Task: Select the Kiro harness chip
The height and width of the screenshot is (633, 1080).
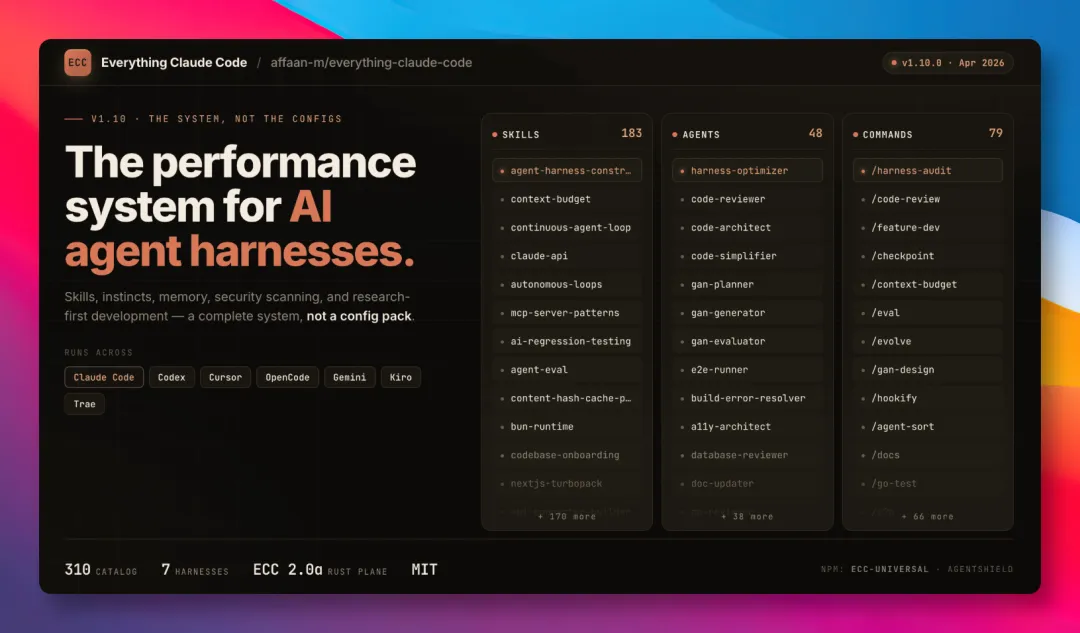Action: point(401,377)
